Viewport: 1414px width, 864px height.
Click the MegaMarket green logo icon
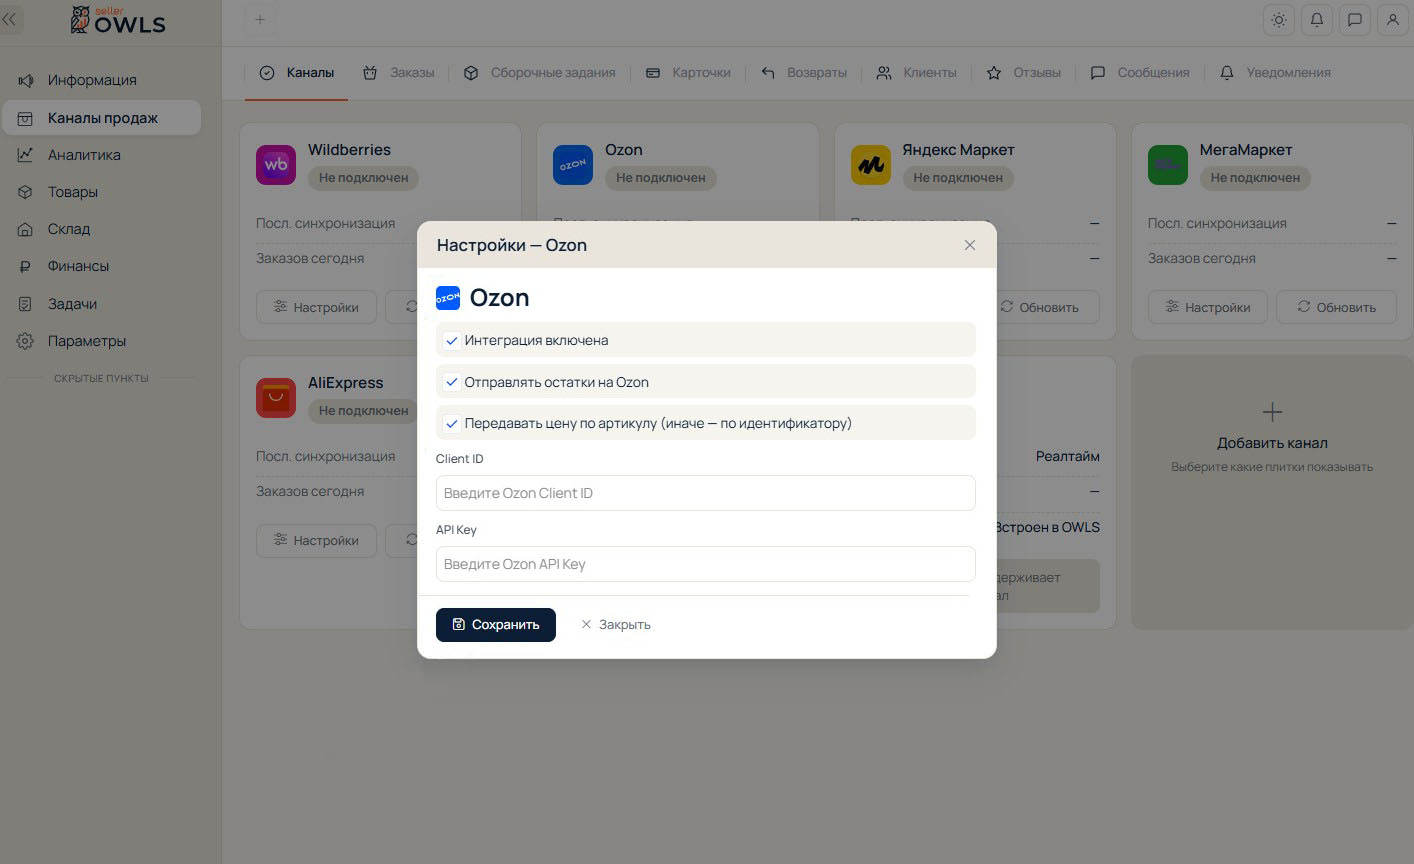pyautogui.click(x=1168, y=165)
